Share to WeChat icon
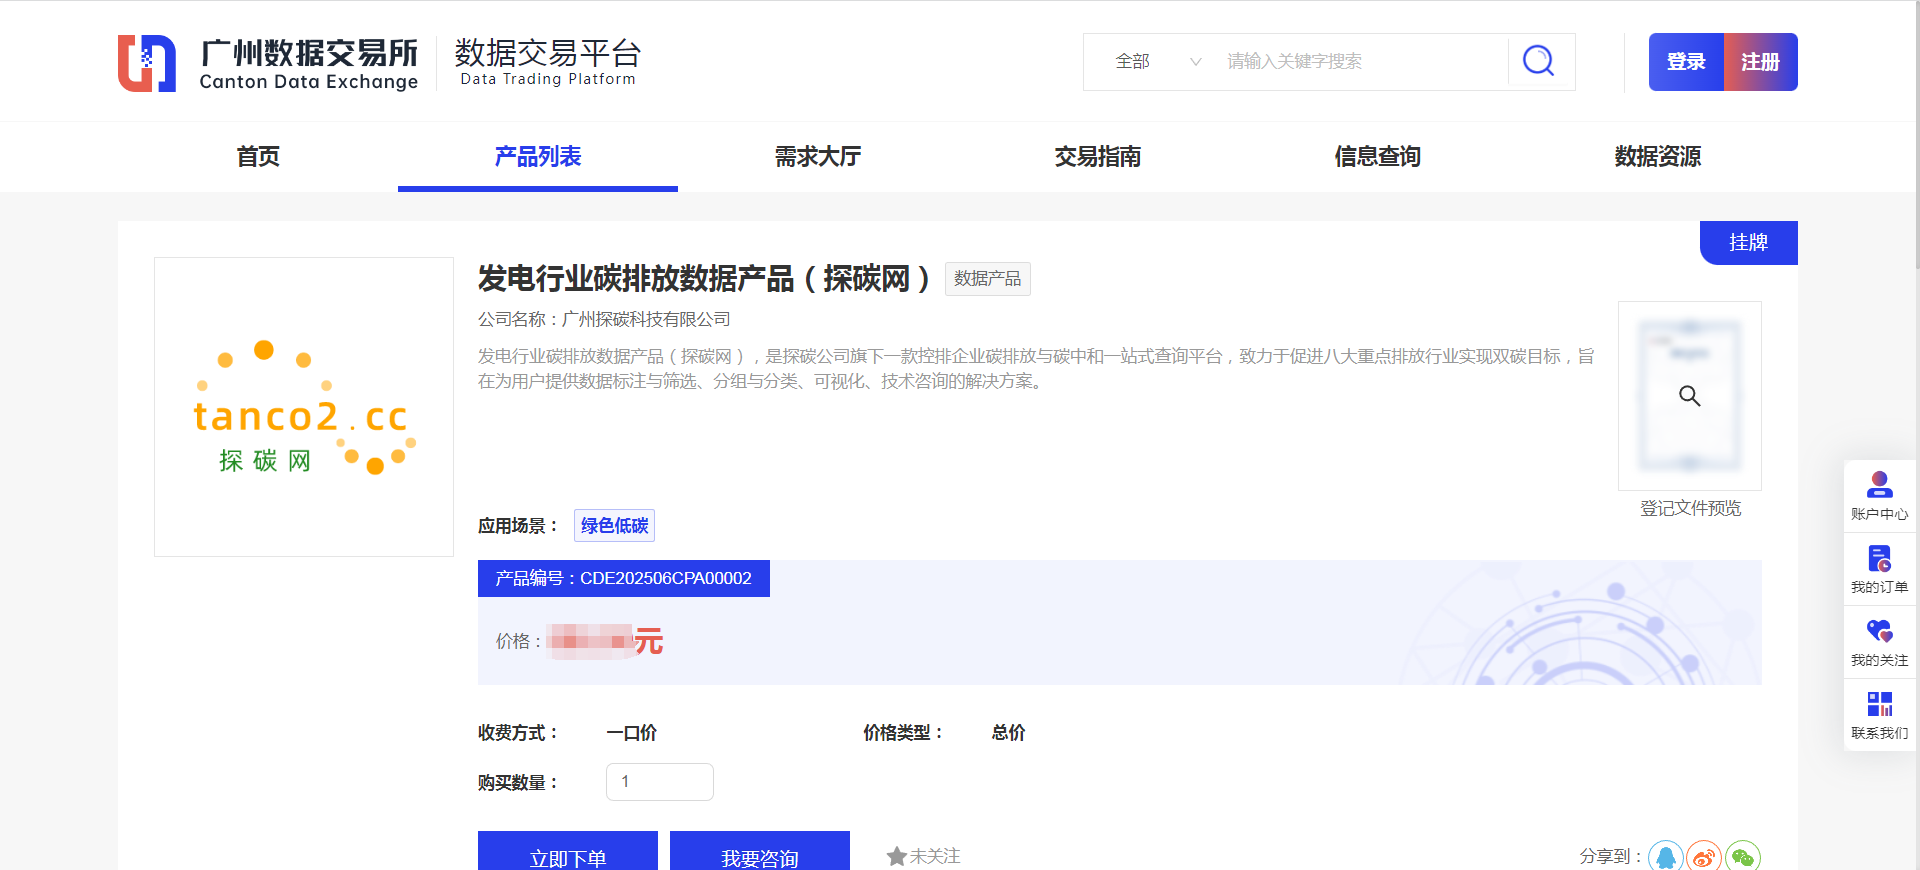This screenshot has width=1920, height=870. click(x=1743, y=857)
